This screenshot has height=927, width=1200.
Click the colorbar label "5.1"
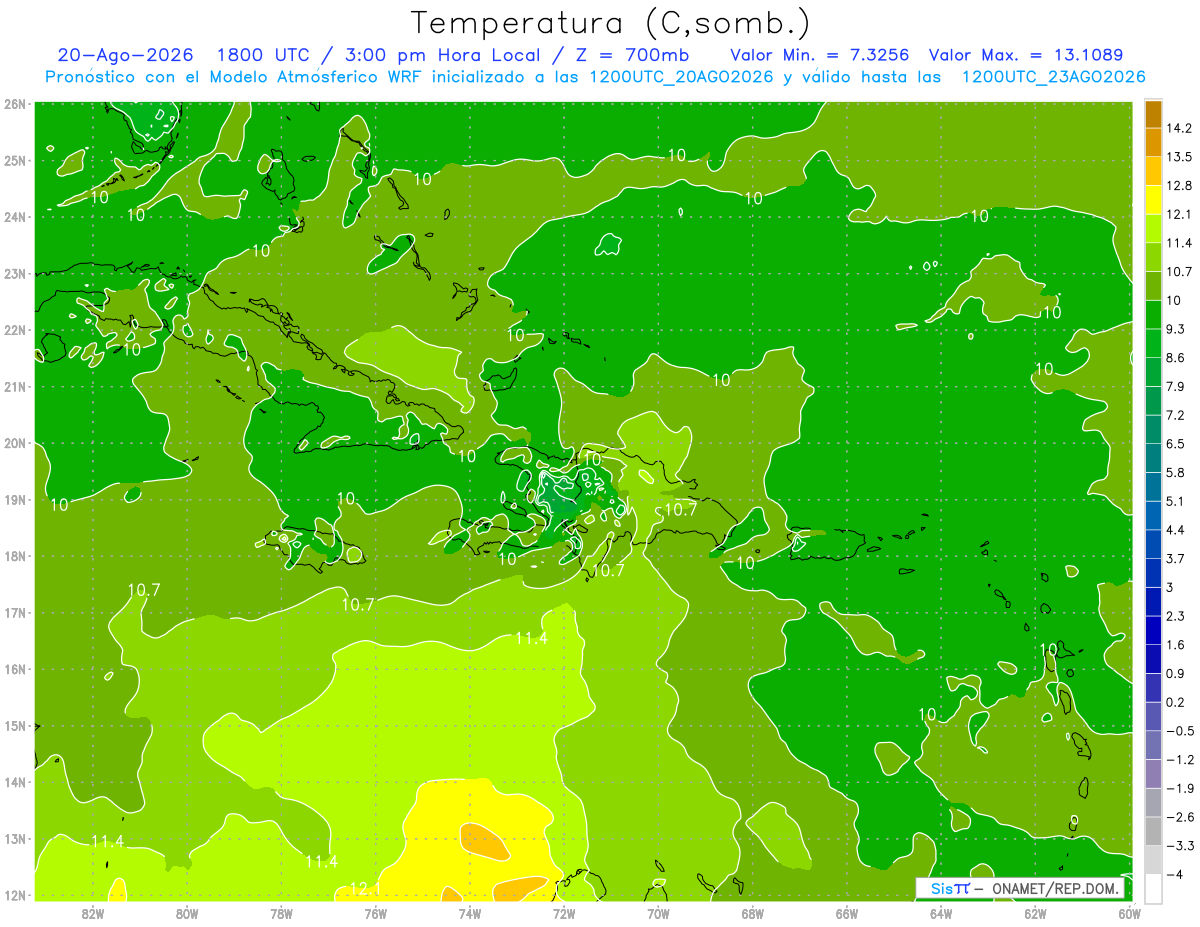[x=1176, y=501]
